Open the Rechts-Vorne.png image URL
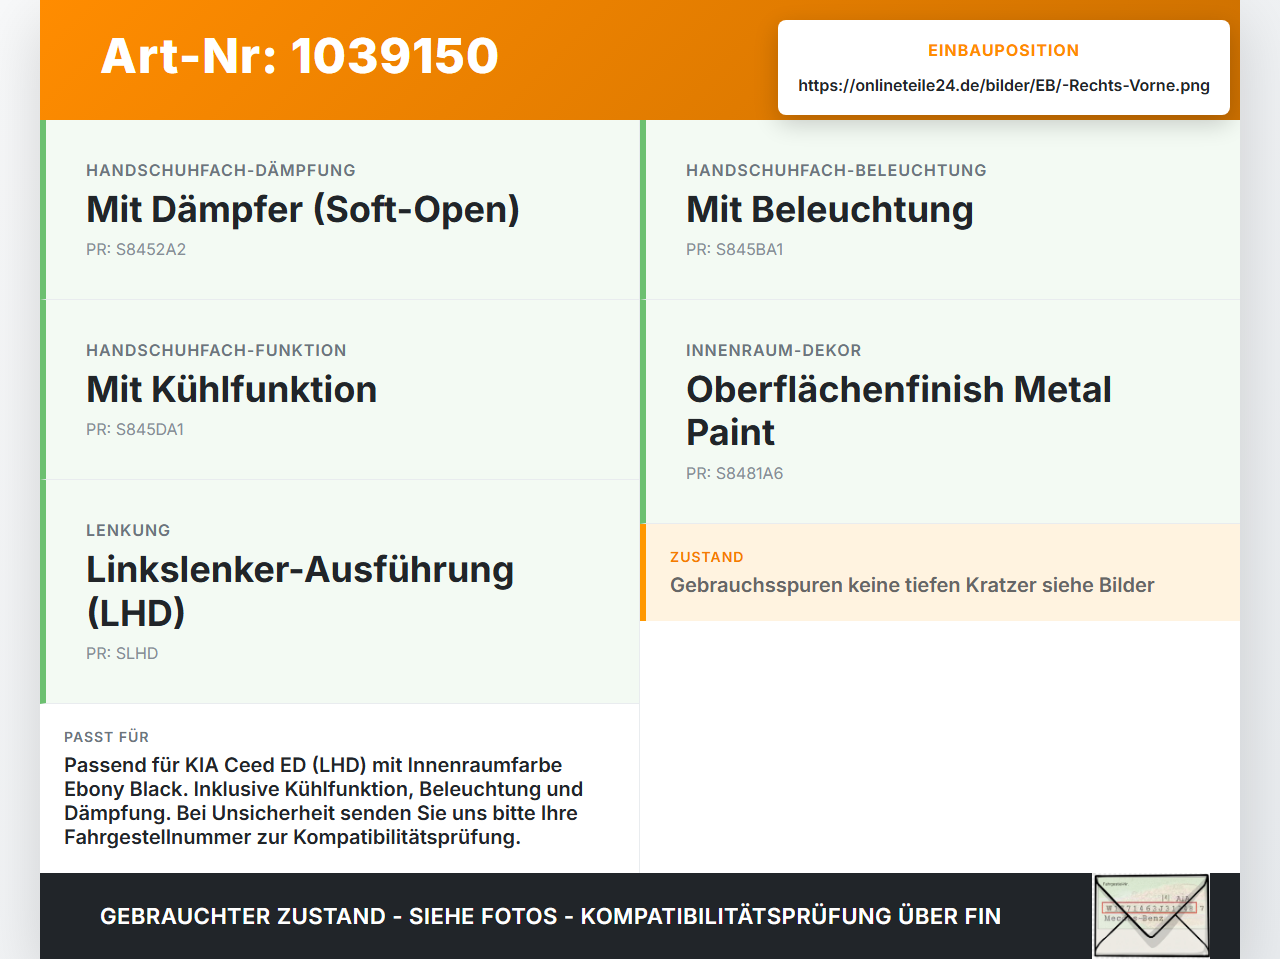1280x959 pixels. [x=1004, y=85]
